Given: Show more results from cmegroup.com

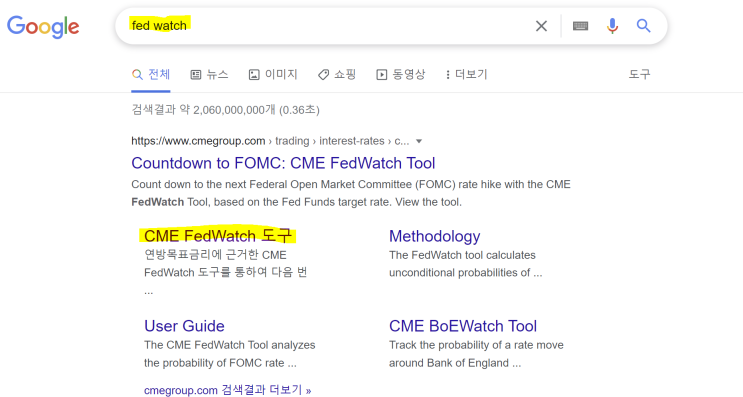Looking at the screenshot, I should pos(227,390).
